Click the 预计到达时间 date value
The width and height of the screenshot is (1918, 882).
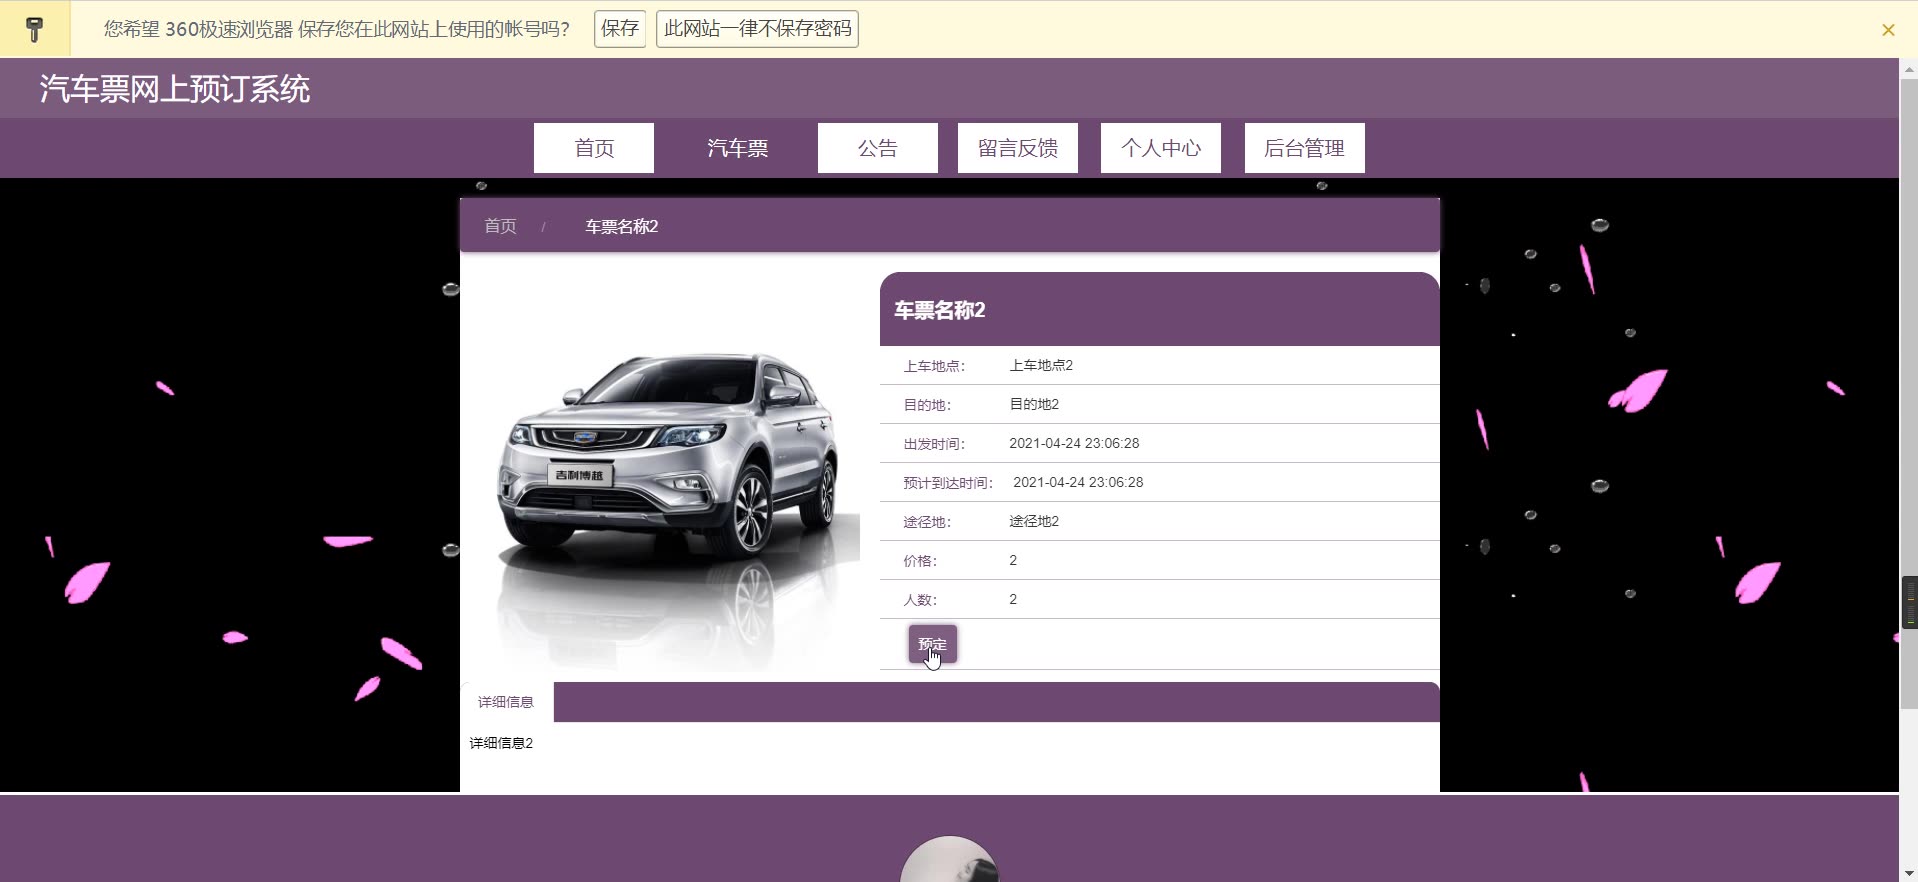tap(1078, 482)
